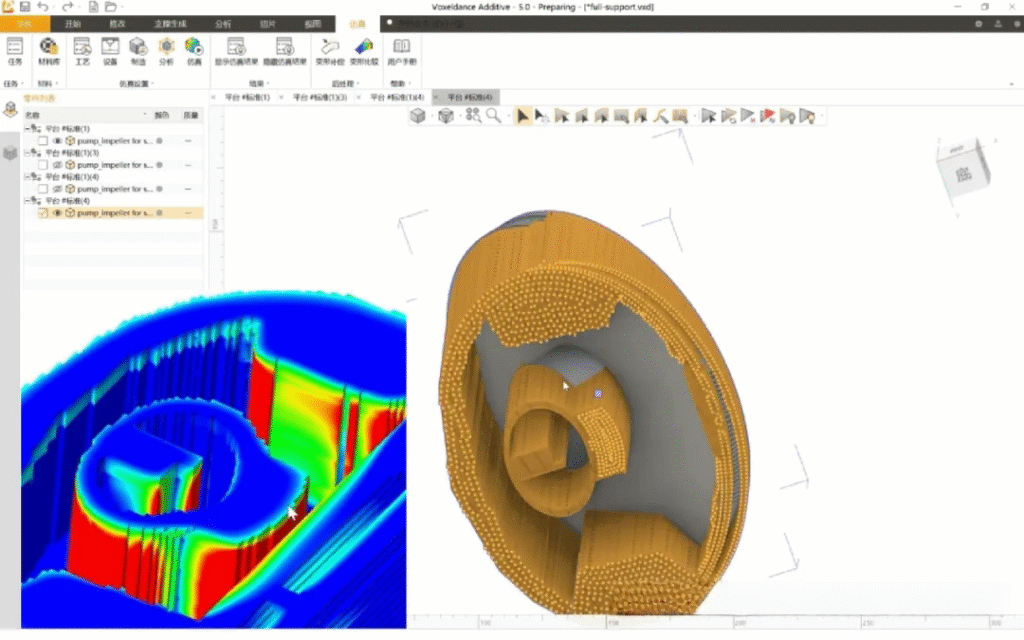Screen dimensions: 1024x640
Task: Collapse the 平台 #标准(1) tree node
Action: click(28, 129)
